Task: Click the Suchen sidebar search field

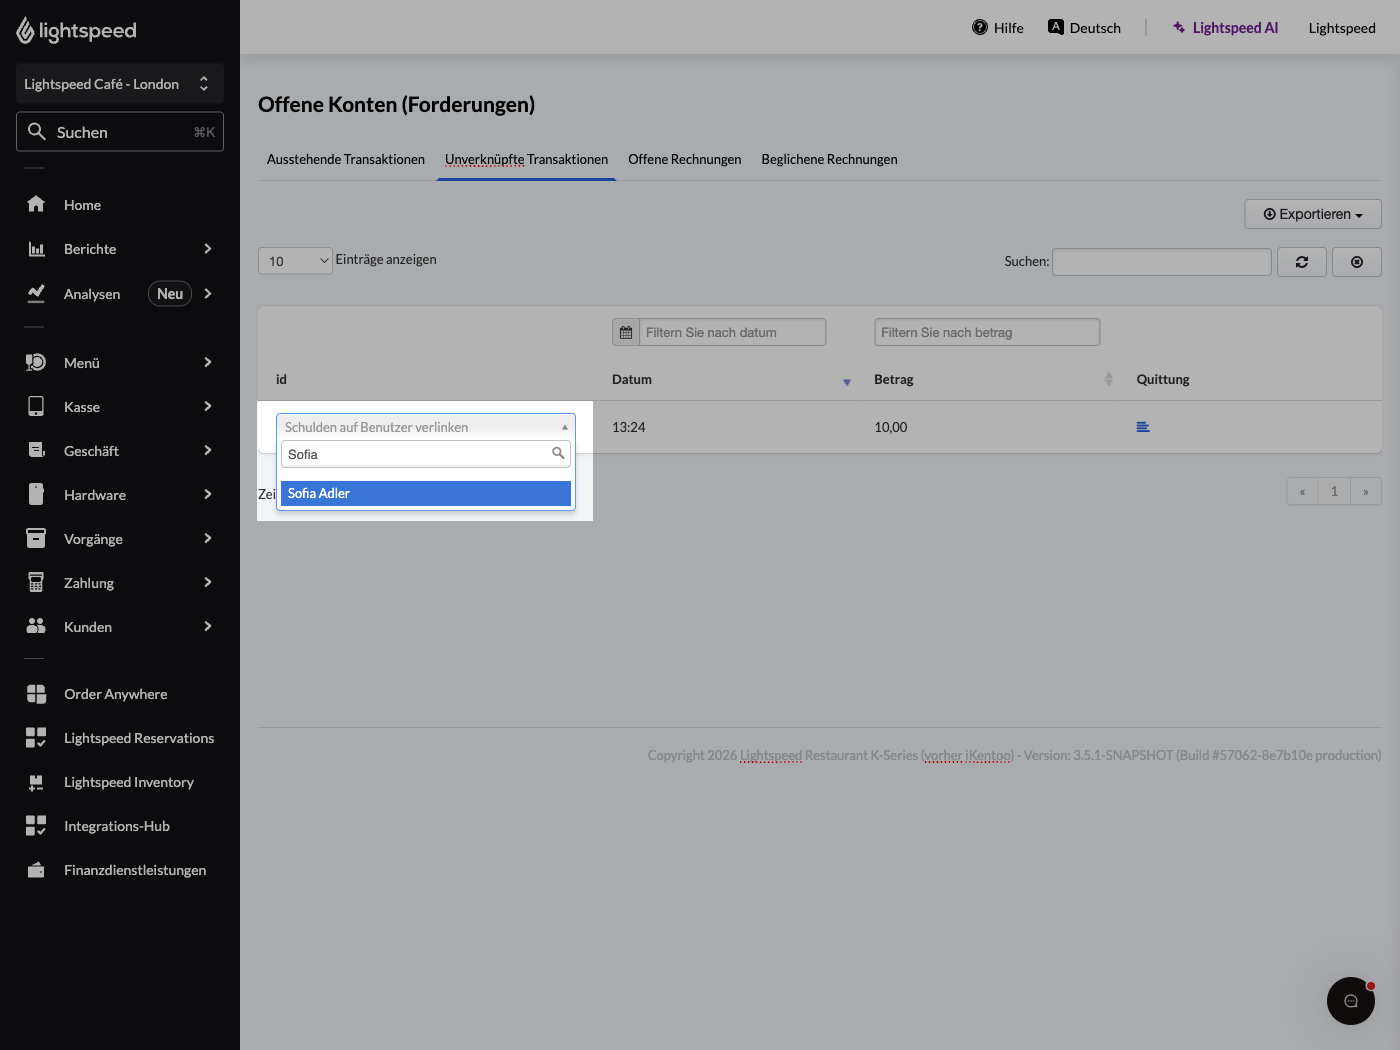Action: click(x=120, y=132)
